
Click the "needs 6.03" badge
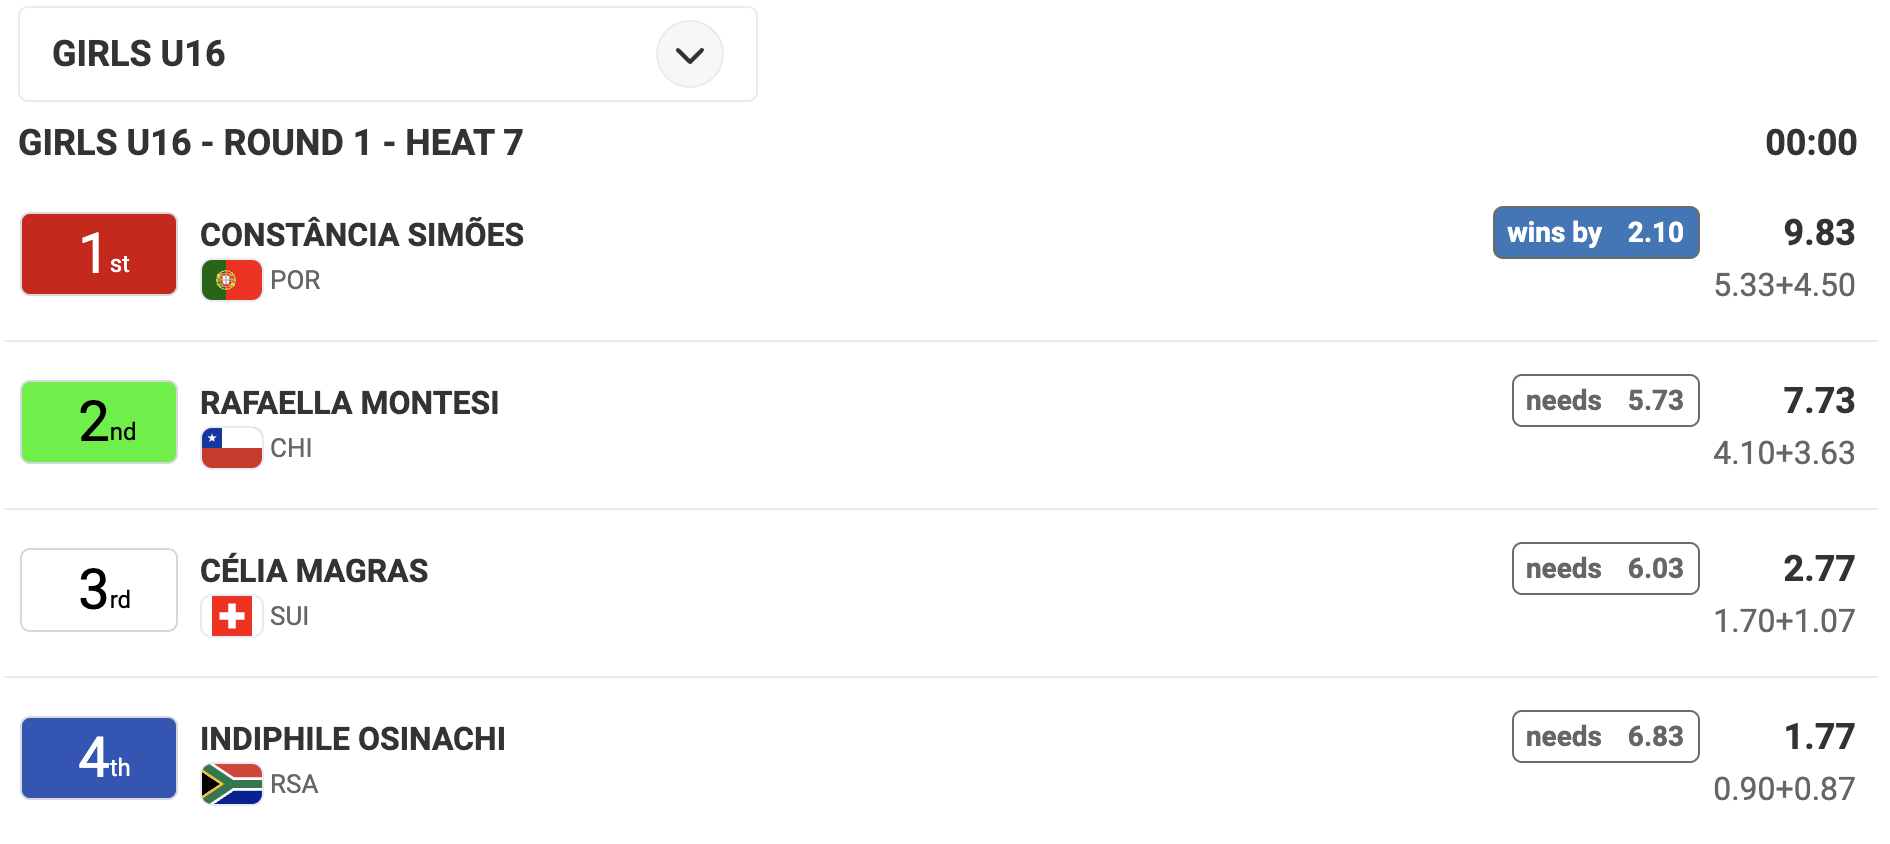(x=1605, y=569)
